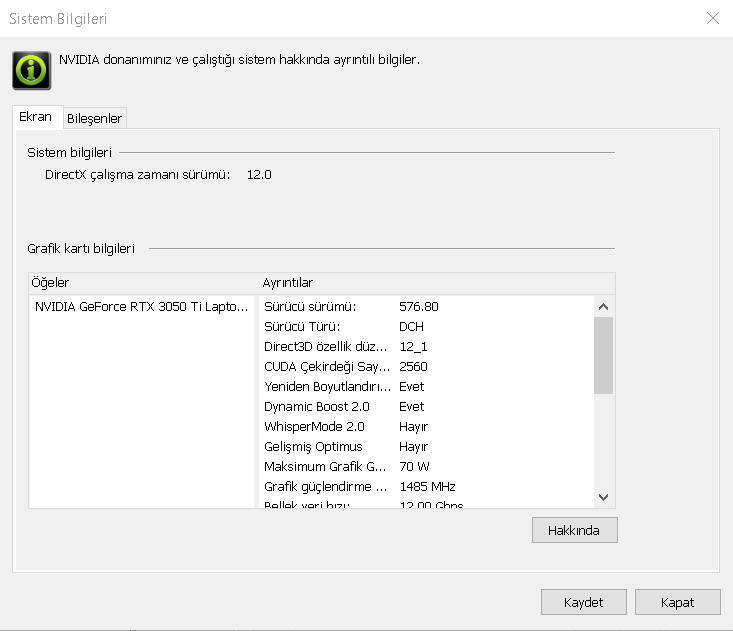This screenshot has width=733, height=631.
Task: Click the Kapat button
Action: (677, 602)
